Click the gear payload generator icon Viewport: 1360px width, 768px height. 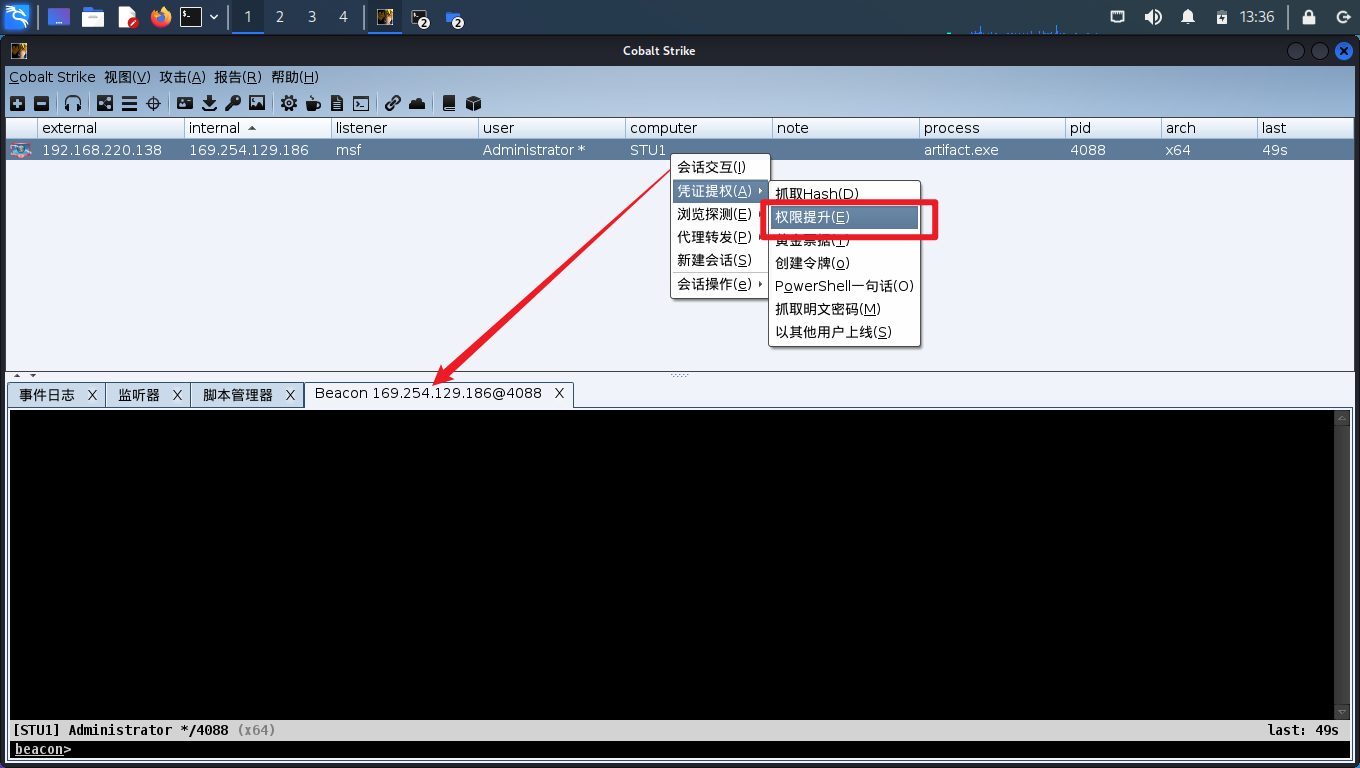pyautogui.click(x=289, y=103)
